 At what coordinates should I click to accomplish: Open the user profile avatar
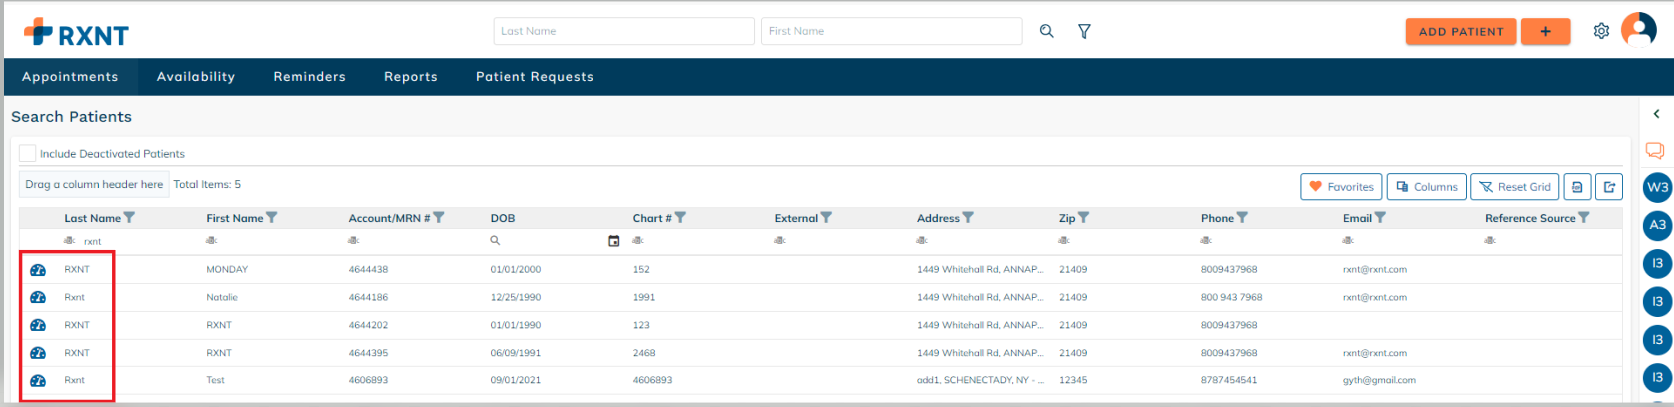click(1639, 30)
